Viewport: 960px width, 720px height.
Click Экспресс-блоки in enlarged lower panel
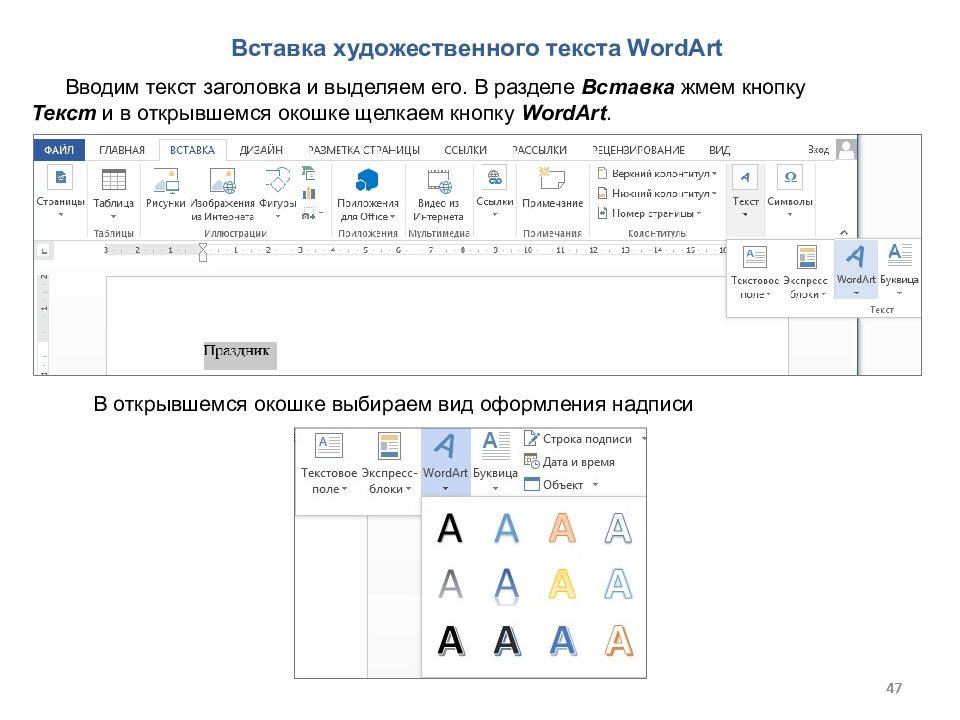coord(389,463)
